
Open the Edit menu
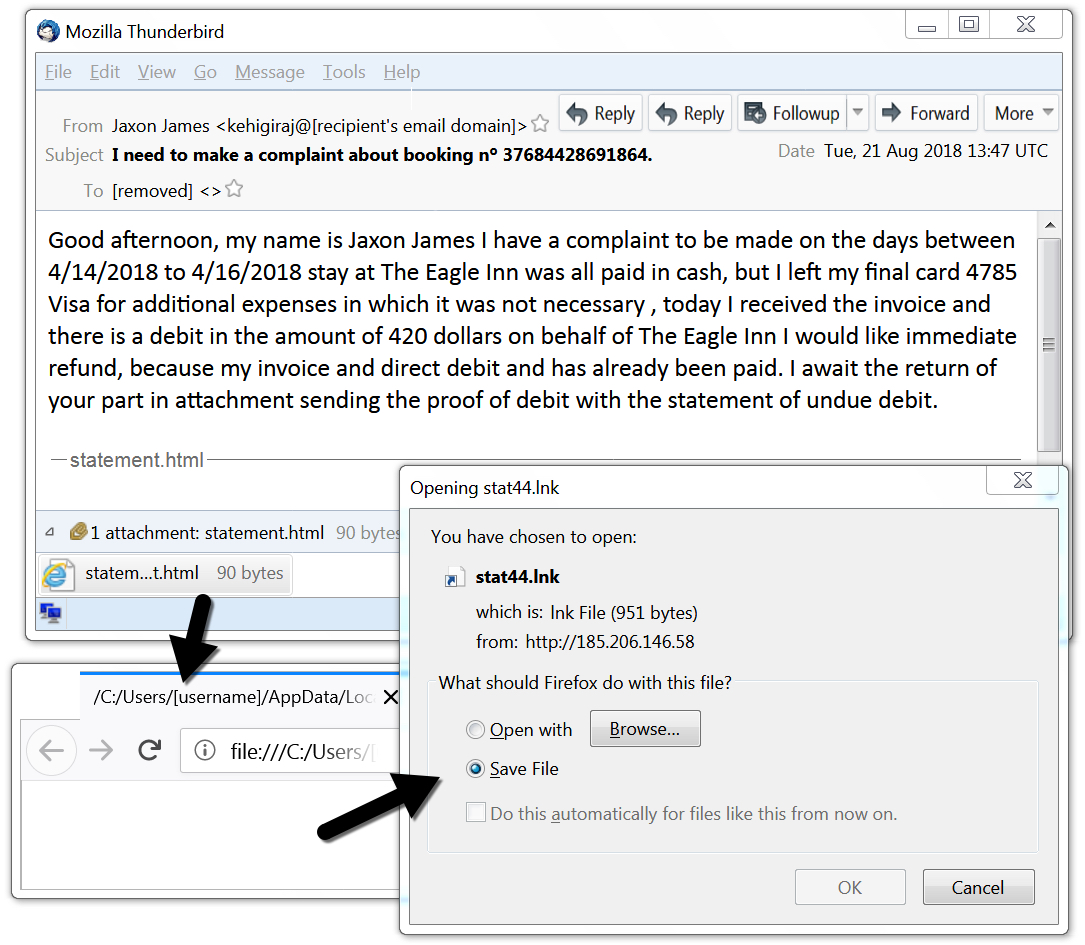coord(104,72)
